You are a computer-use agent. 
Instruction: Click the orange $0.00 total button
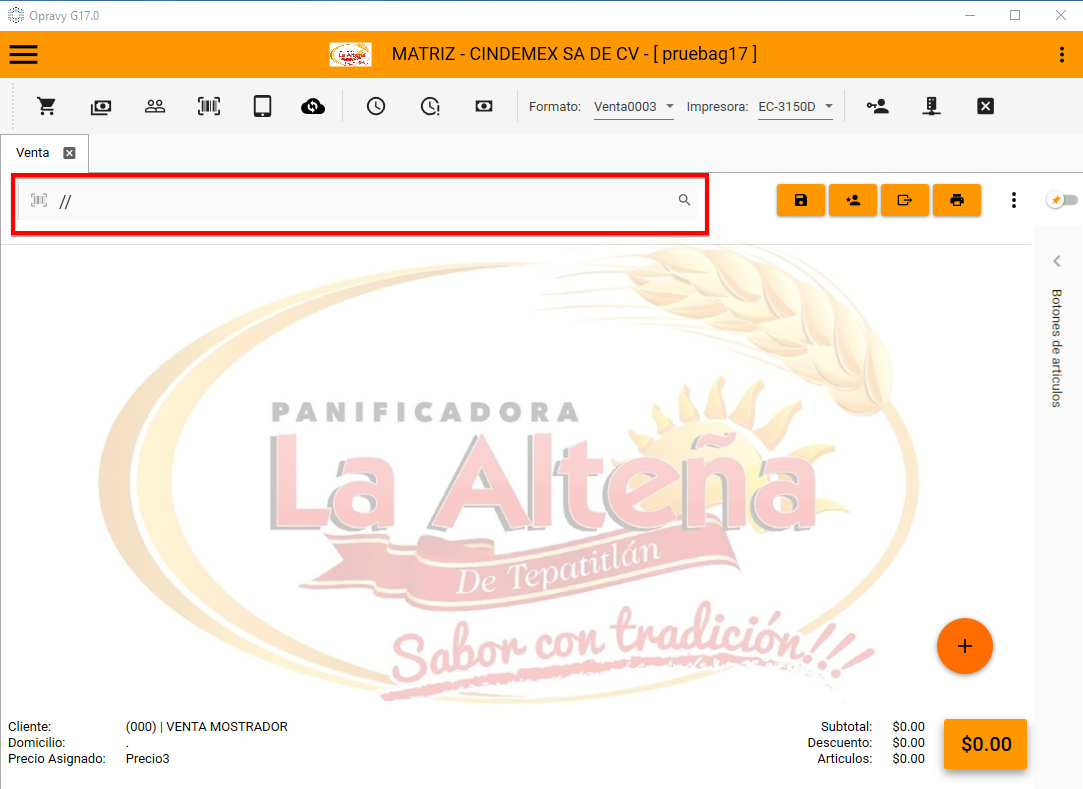click(986, 744)
